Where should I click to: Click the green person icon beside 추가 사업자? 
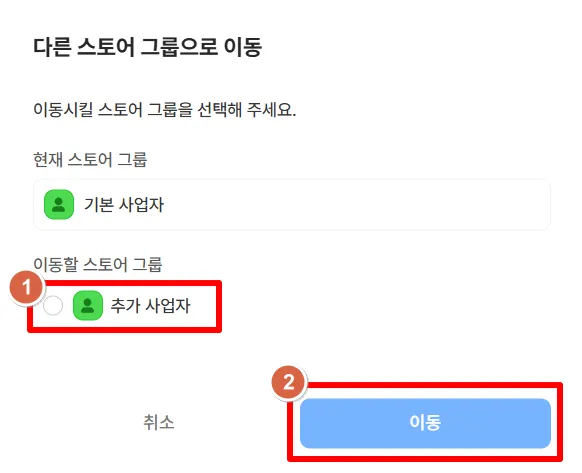[x=88, y=306]
